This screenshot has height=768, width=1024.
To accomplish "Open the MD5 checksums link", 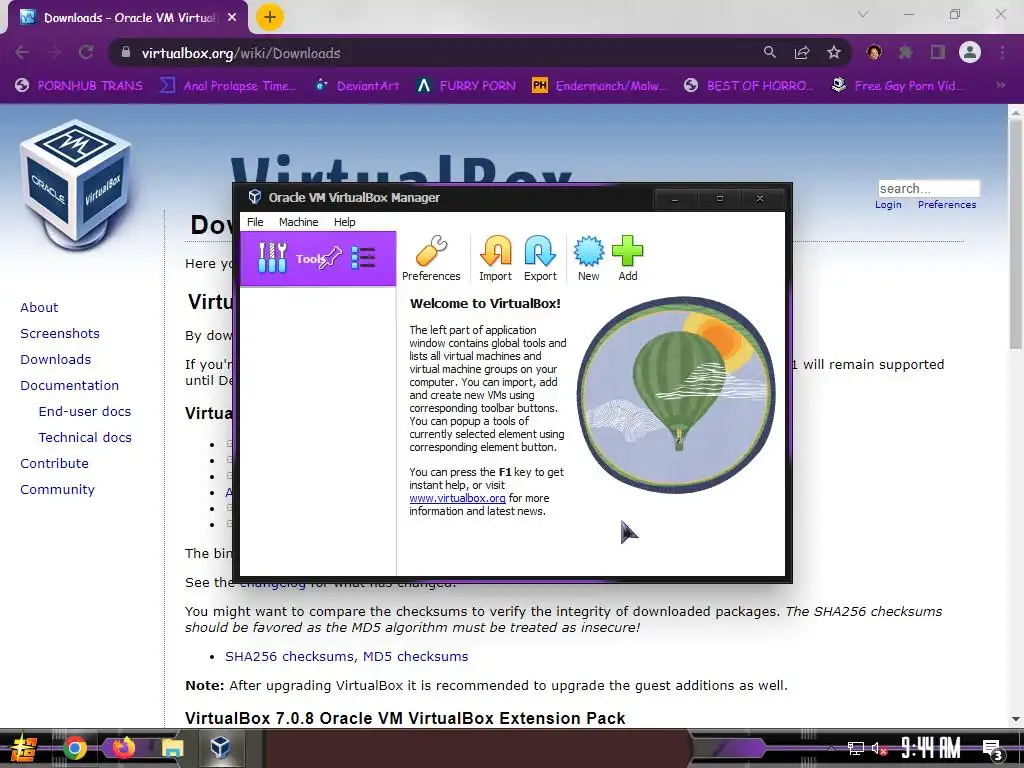I will 415,656.
